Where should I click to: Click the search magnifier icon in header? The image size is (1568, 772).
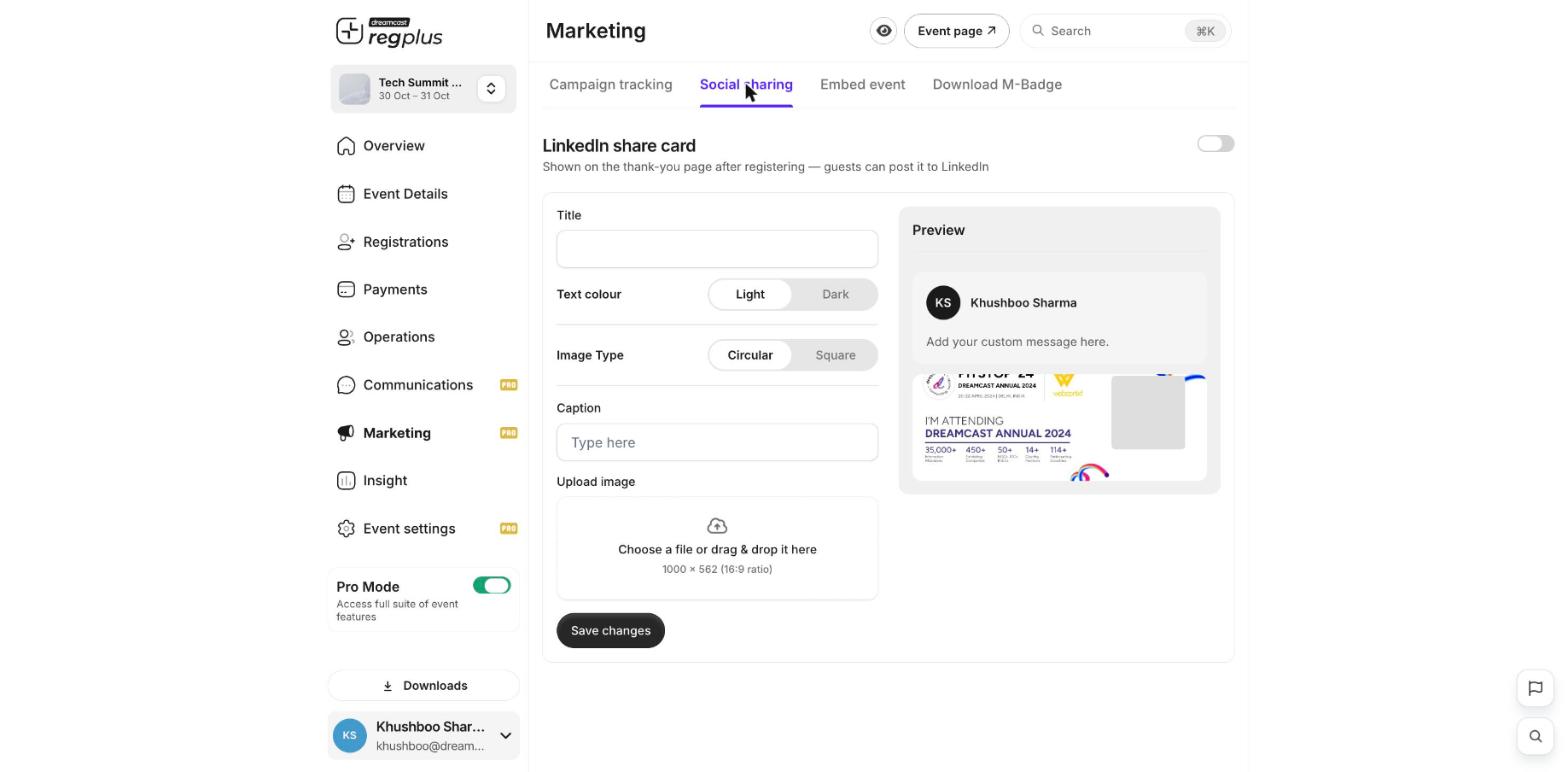pos(1038,31)
